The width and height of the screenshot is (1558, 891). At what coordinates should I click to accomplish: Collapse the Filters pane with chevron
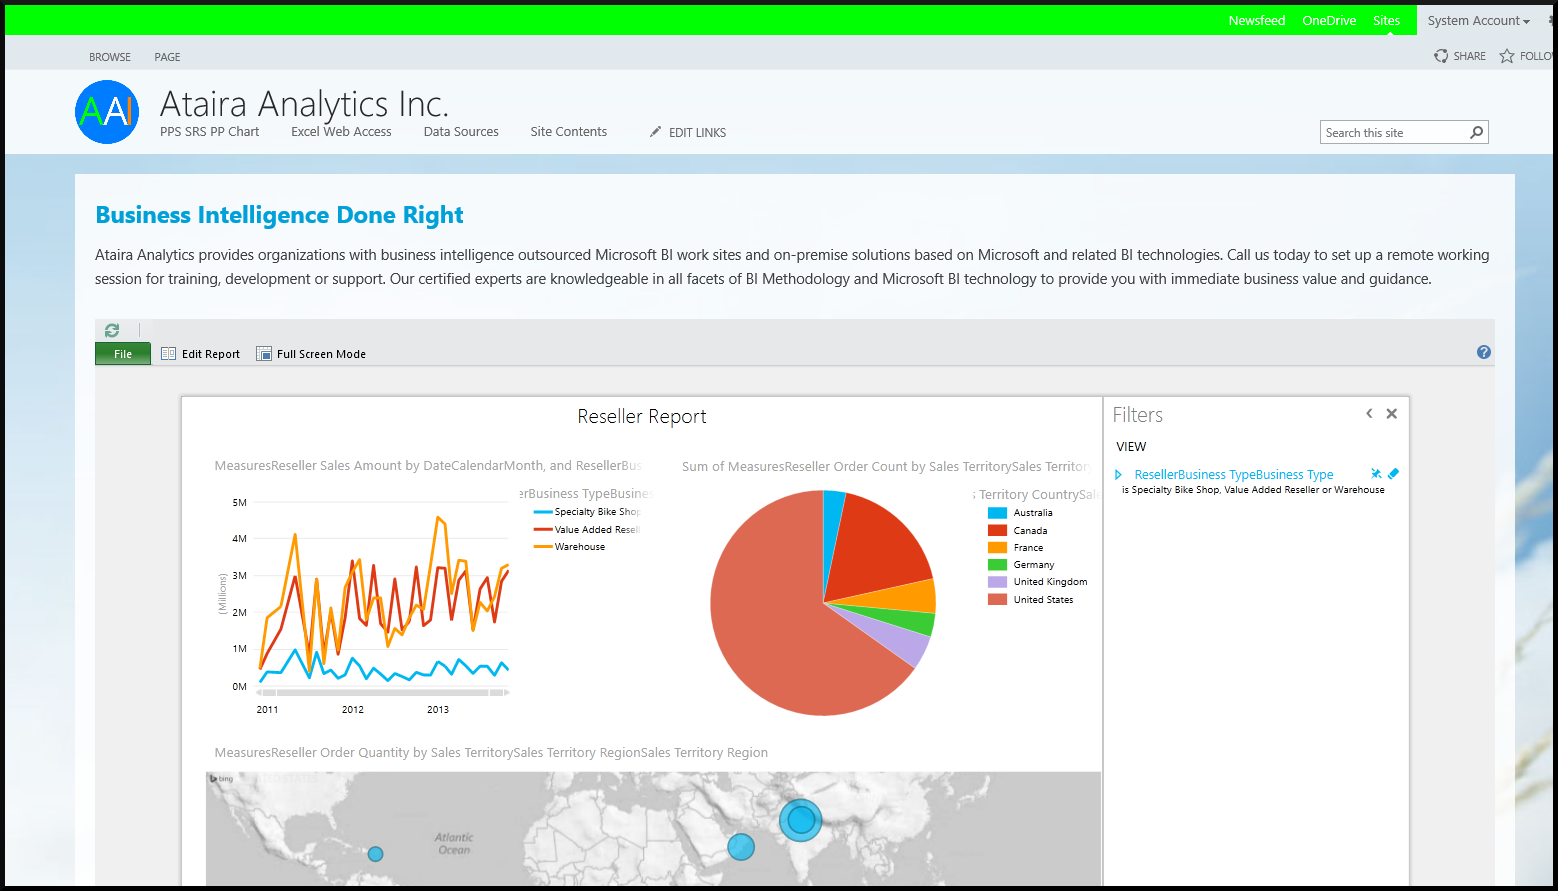1369,414
